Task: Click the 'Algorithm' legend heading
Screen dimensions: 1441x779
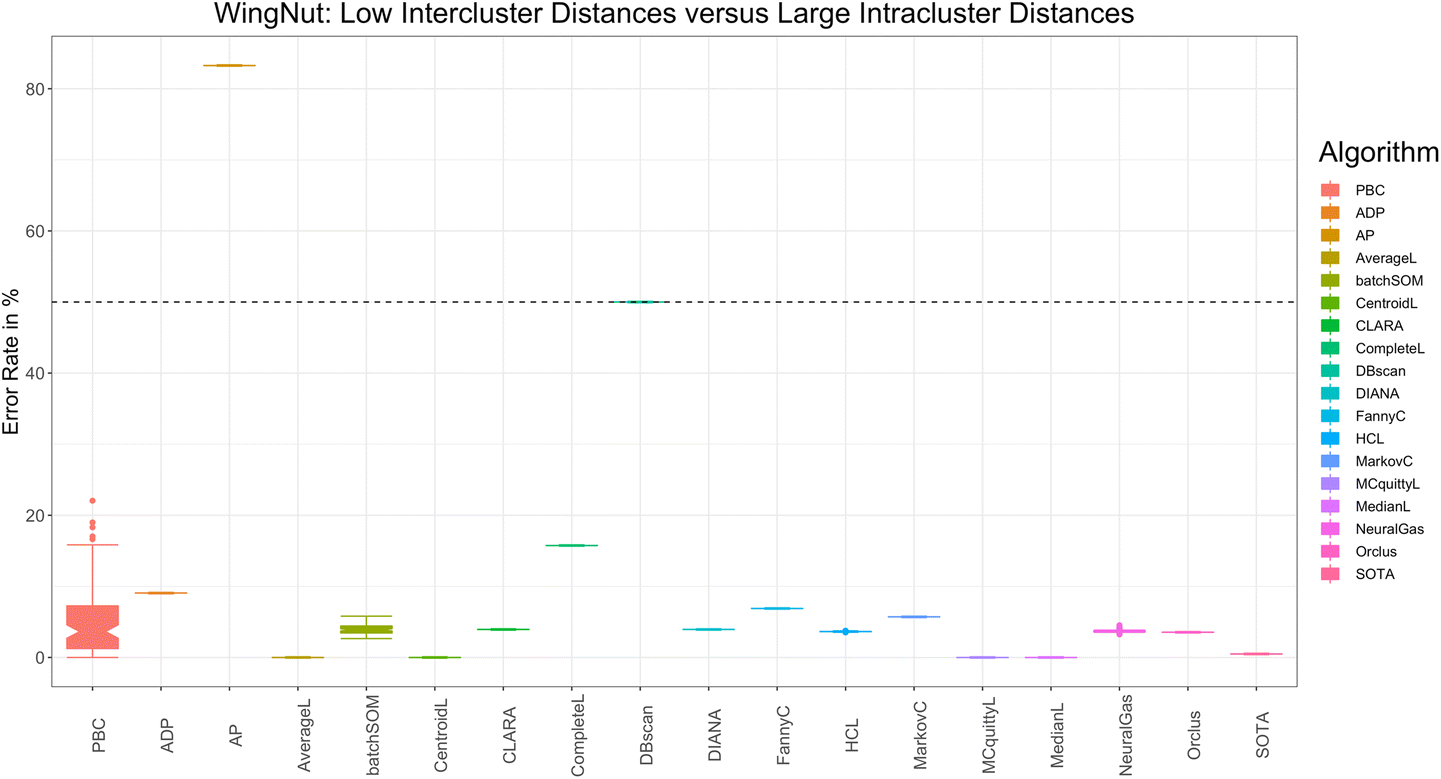Action: pos(1378,153)
